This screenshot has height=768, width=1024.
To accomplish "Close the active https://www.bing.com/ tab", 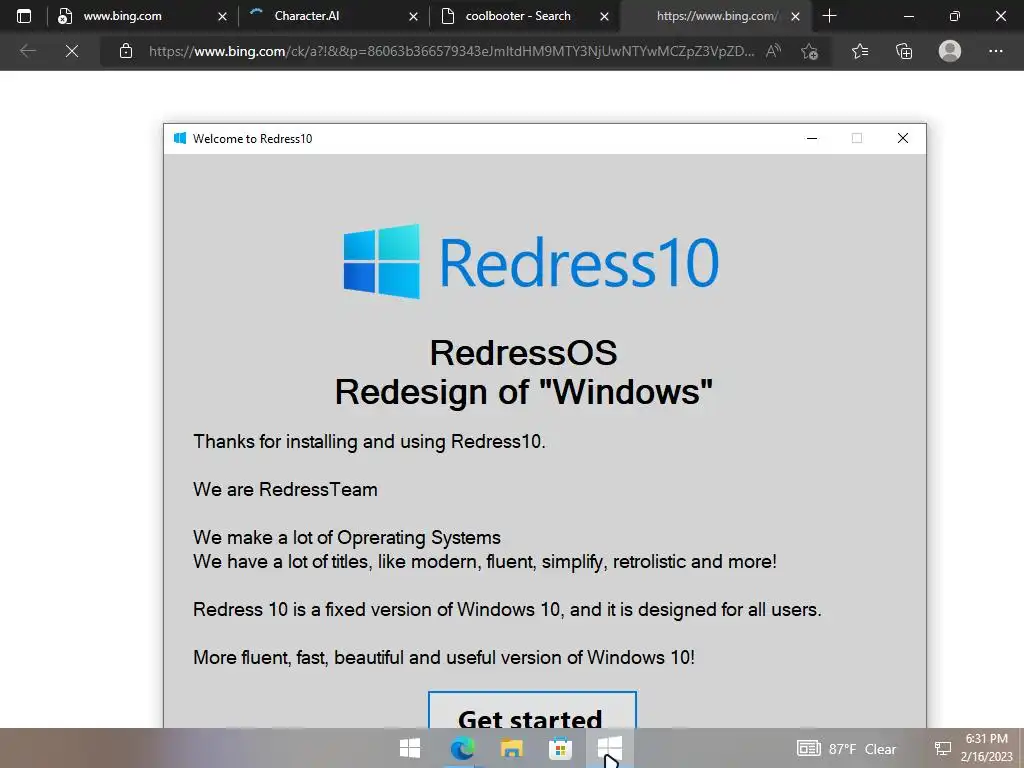I will 795,16.
